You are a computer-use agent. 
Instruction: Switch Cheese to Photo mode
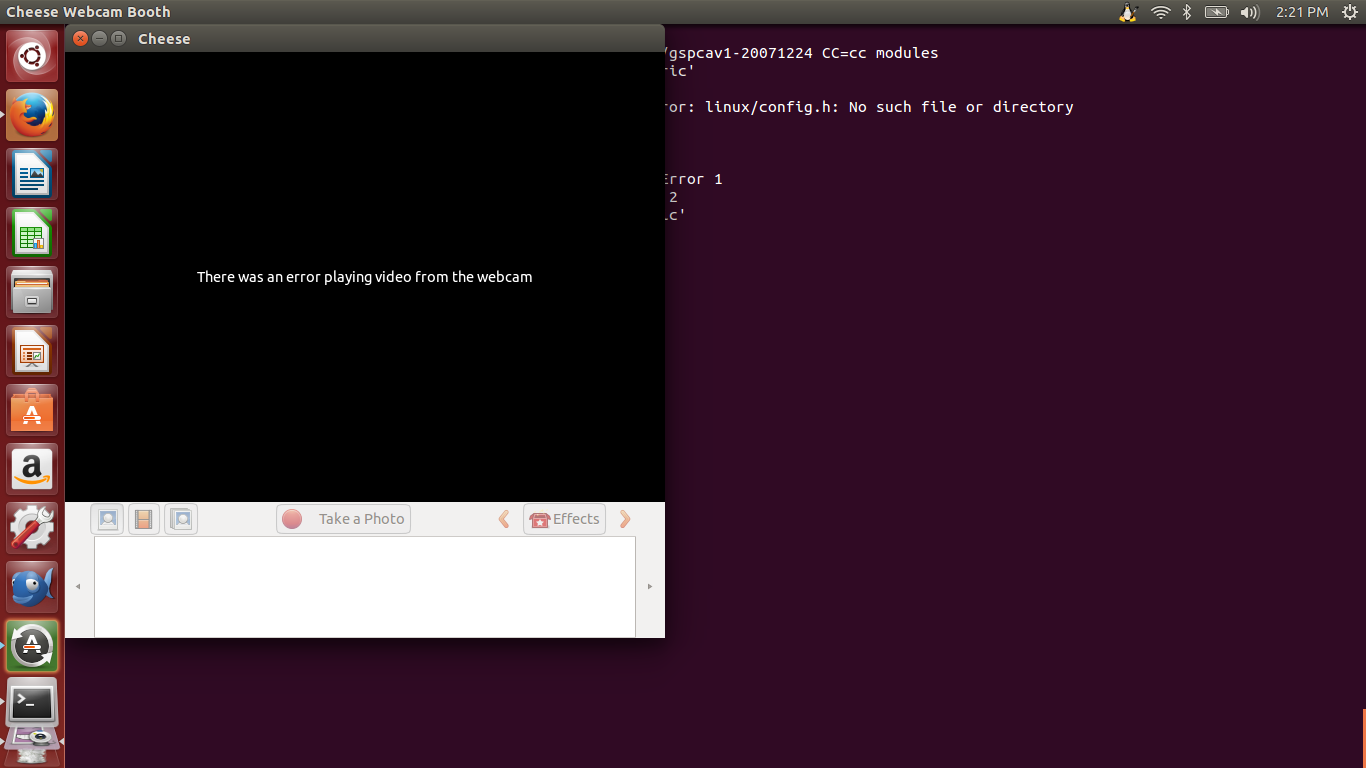108,519
